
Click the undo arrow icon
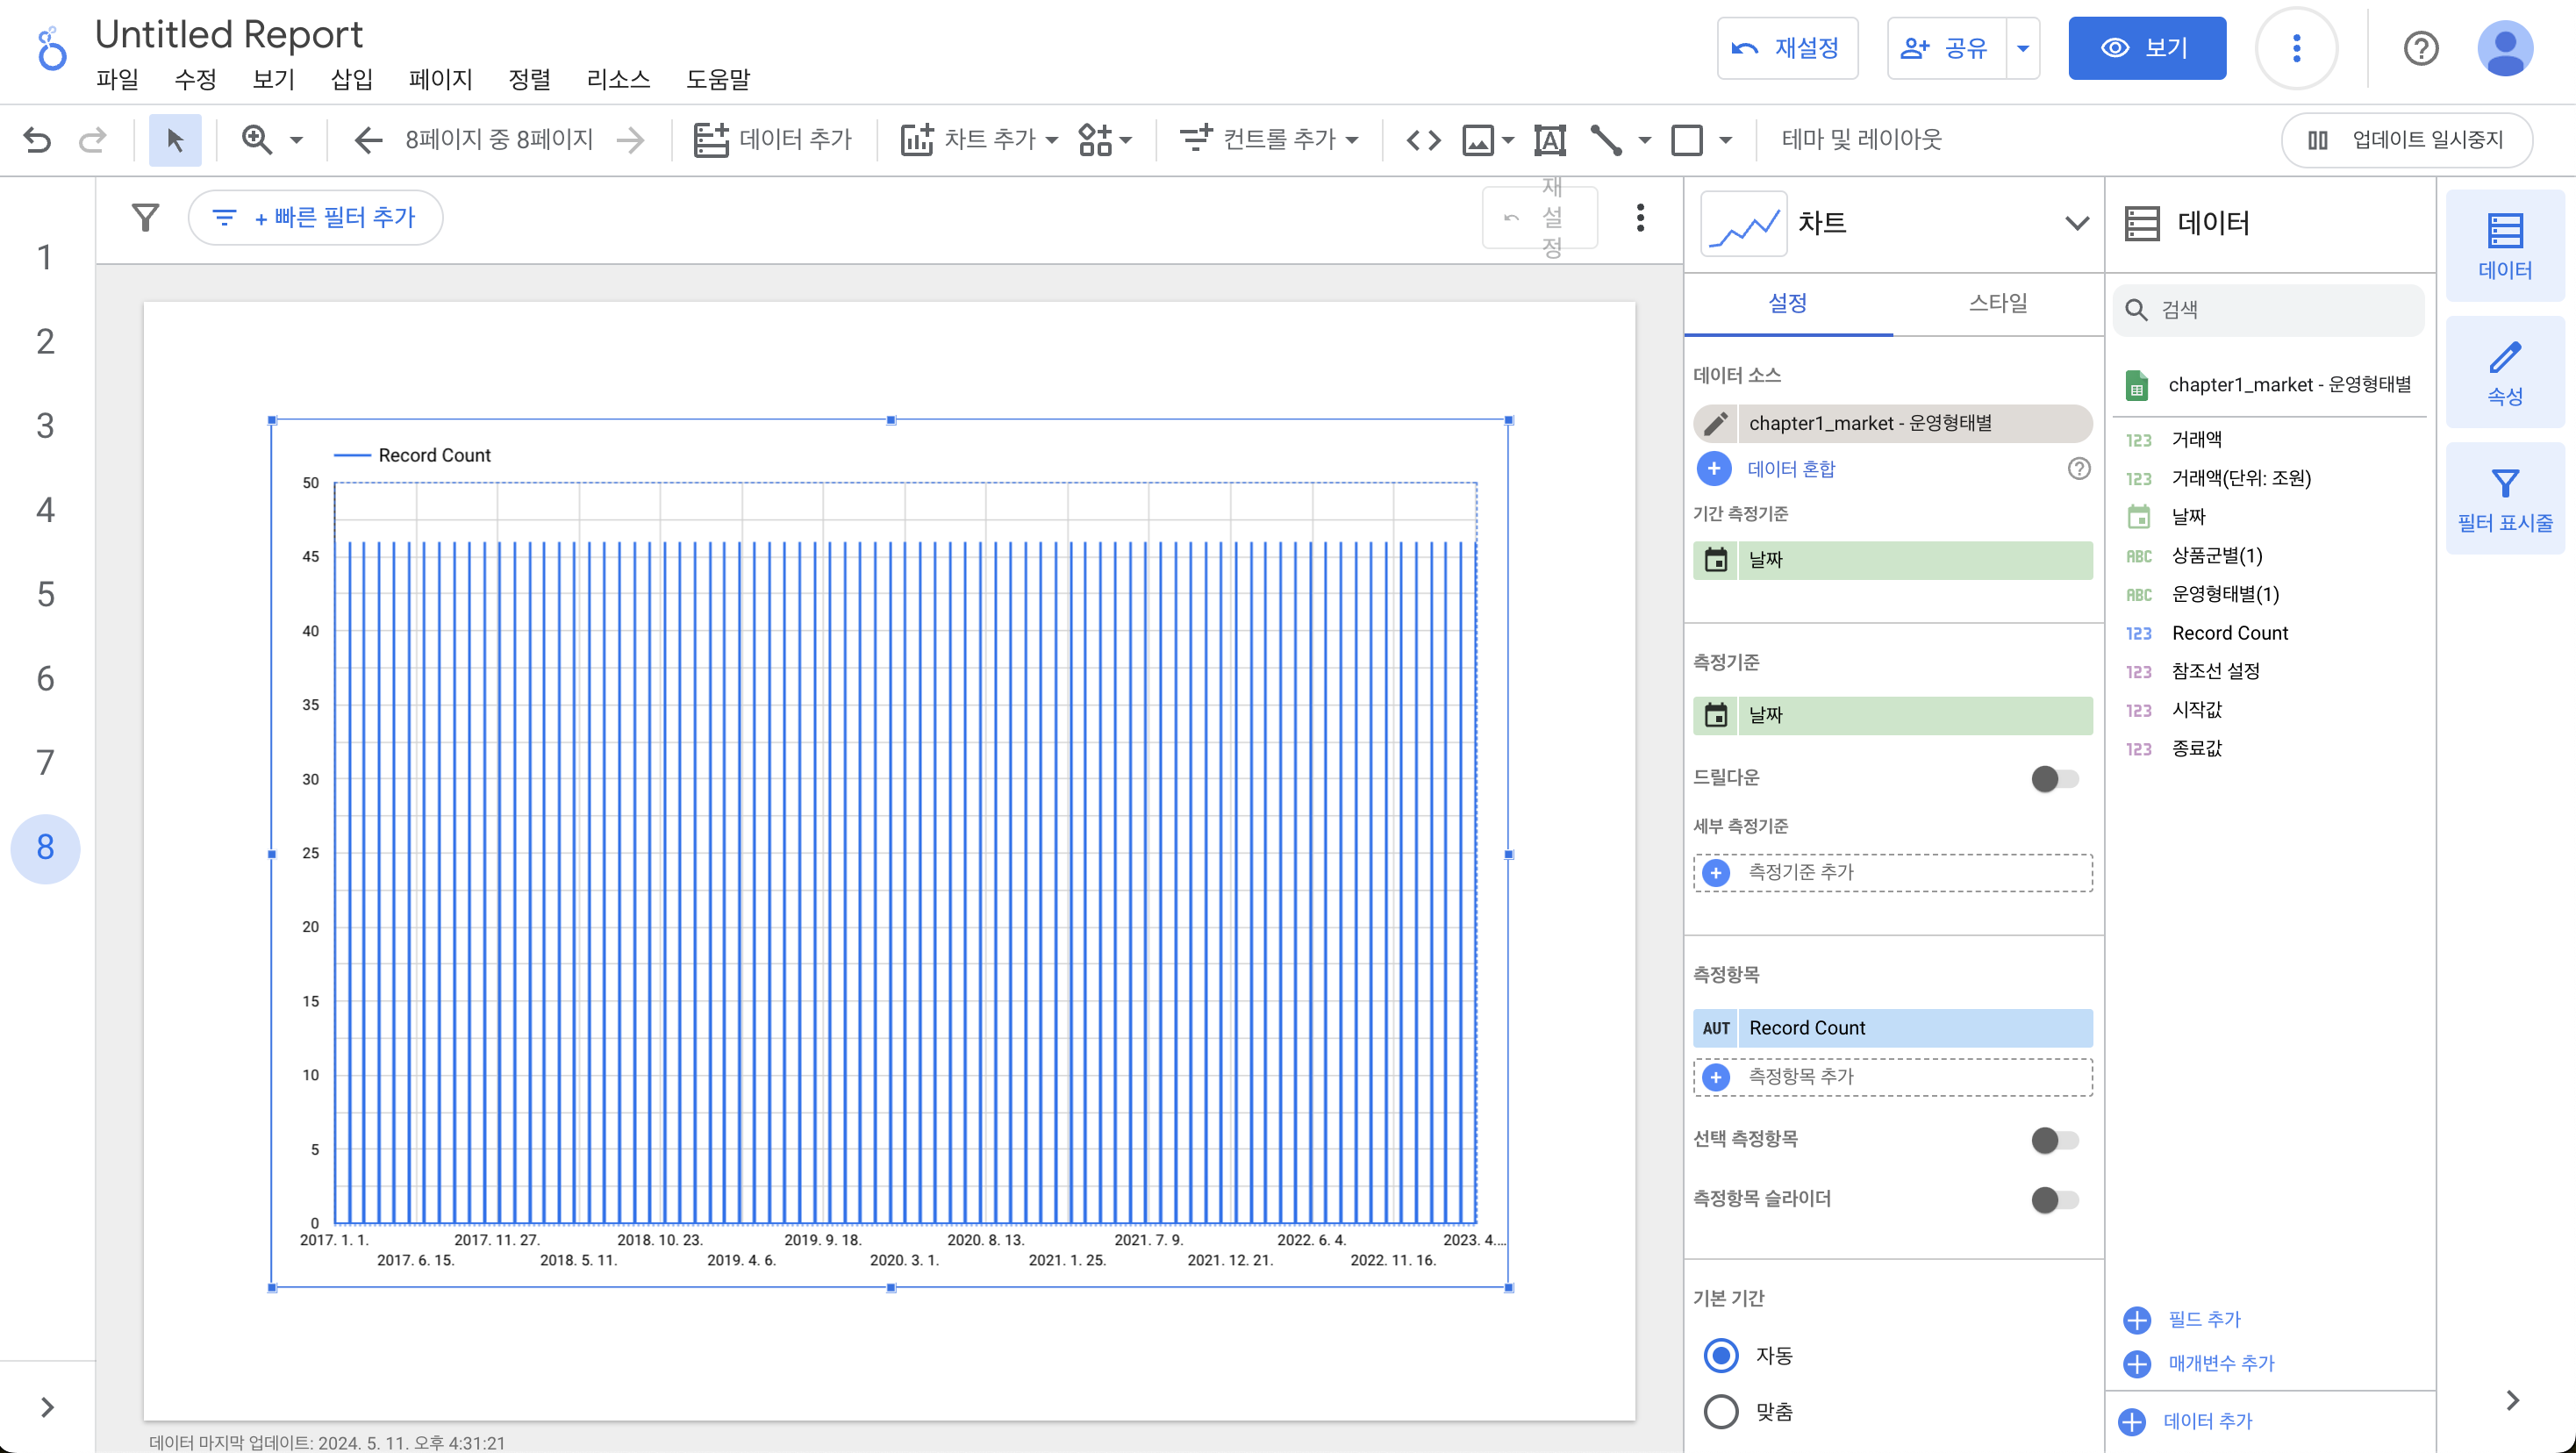37,140
